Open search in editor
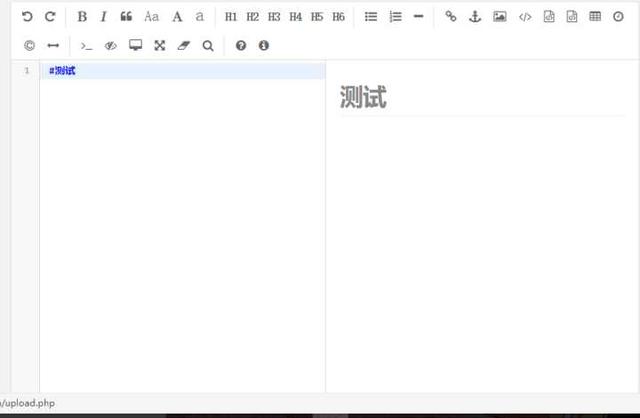The height and width of the screenshot is (418, 640). click(x=208, y=46)
